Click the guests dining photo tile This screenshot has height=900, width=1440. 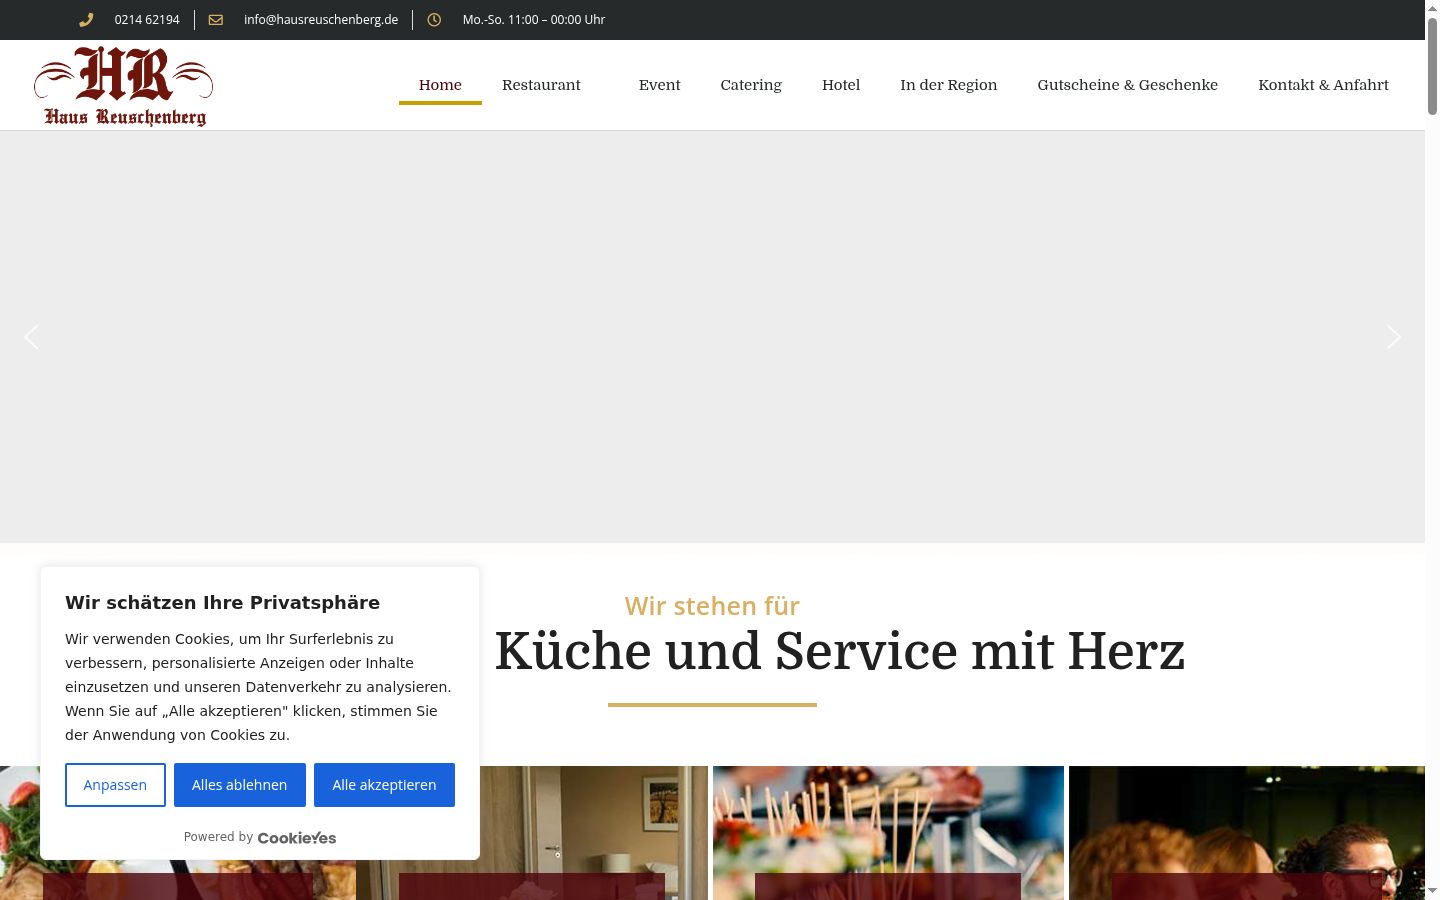pos(1246,832)
